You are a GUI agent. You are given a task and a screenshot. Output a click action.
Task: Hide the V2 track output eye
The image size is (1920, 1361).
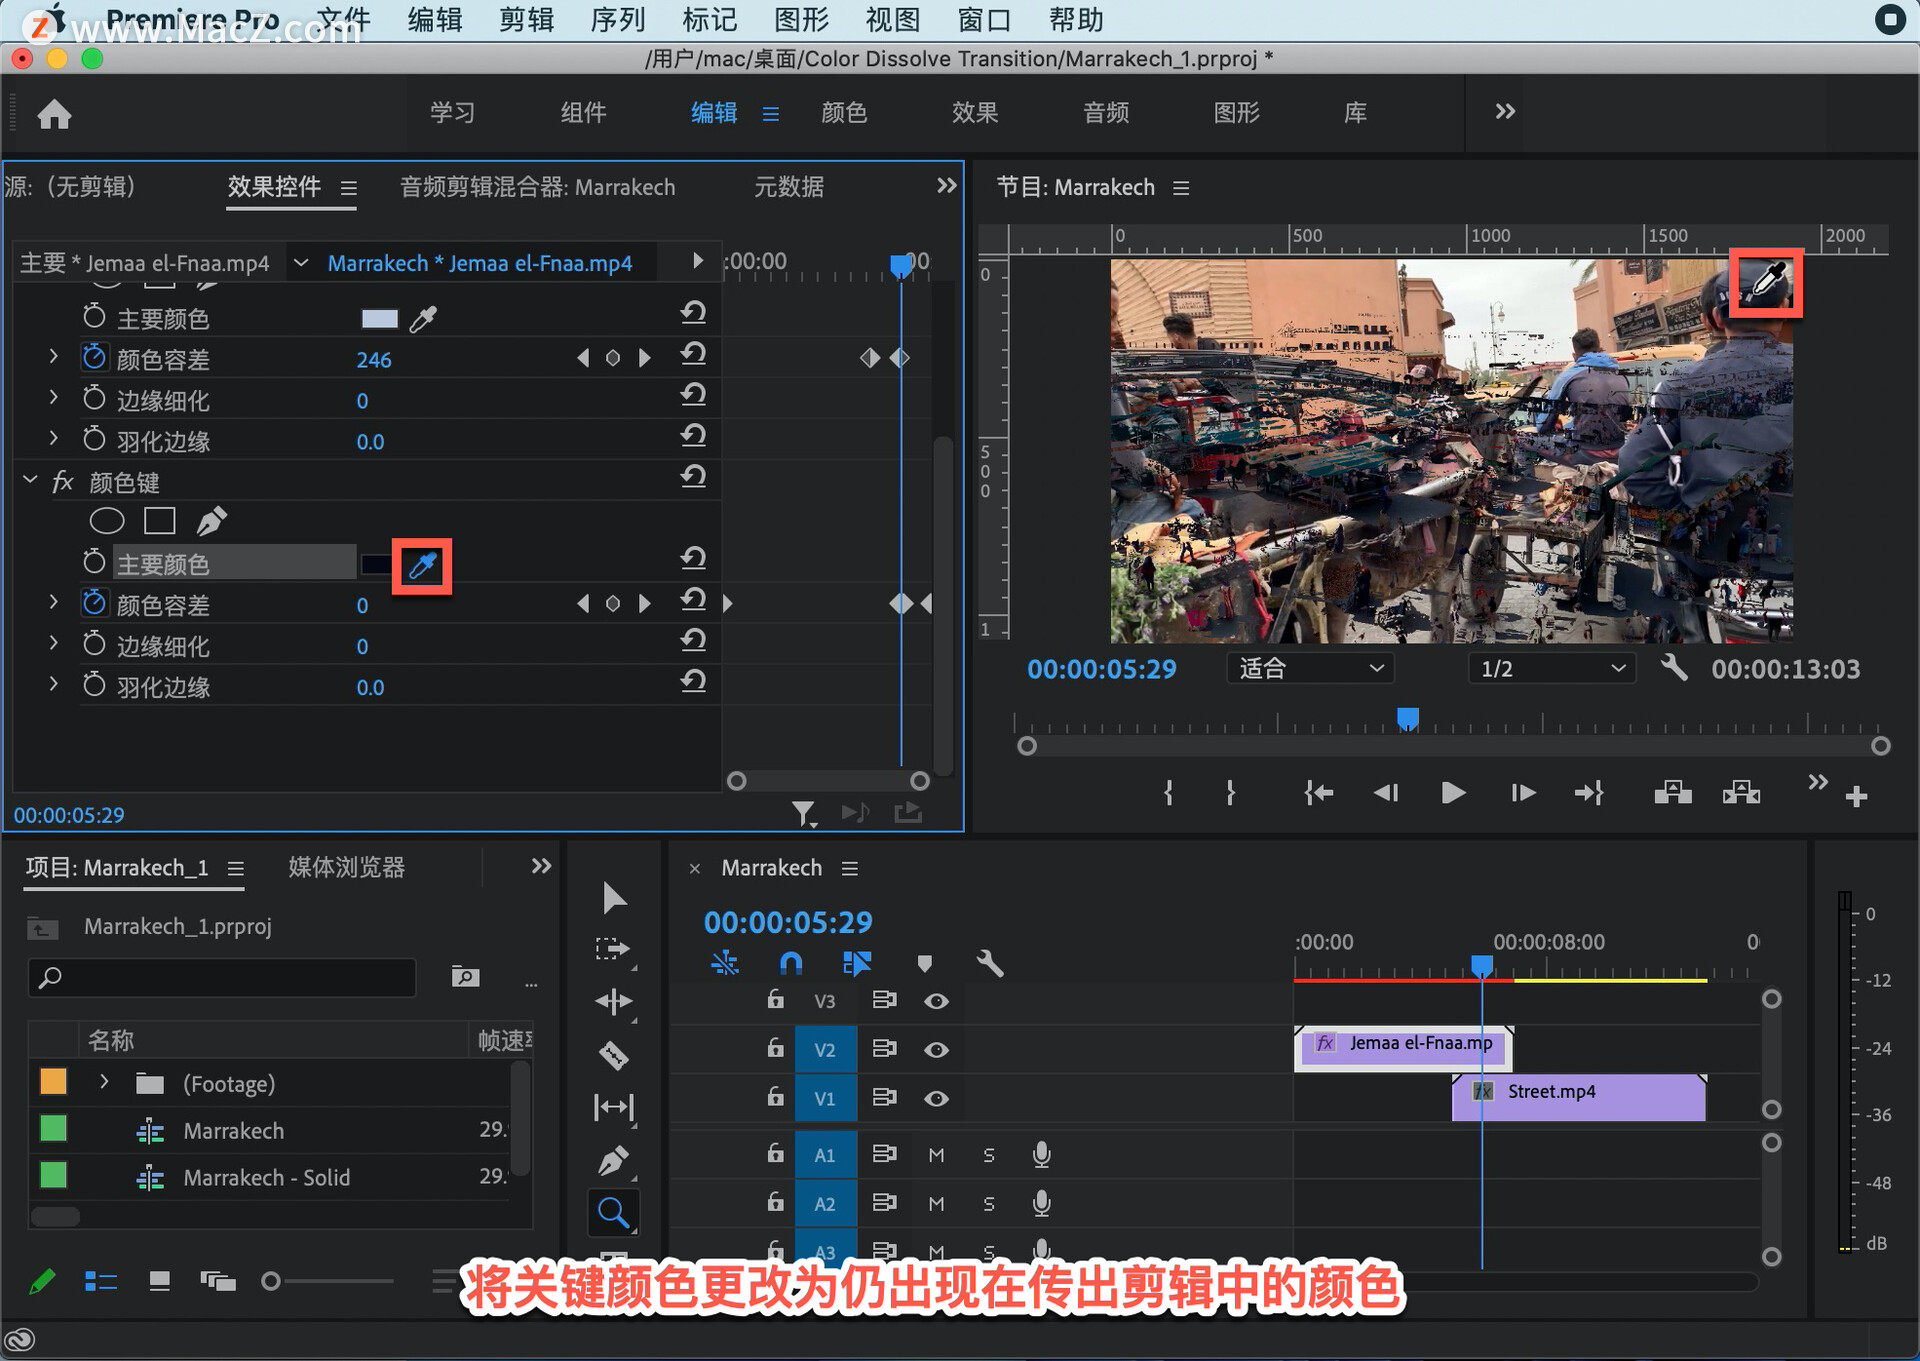[936, 1050]
